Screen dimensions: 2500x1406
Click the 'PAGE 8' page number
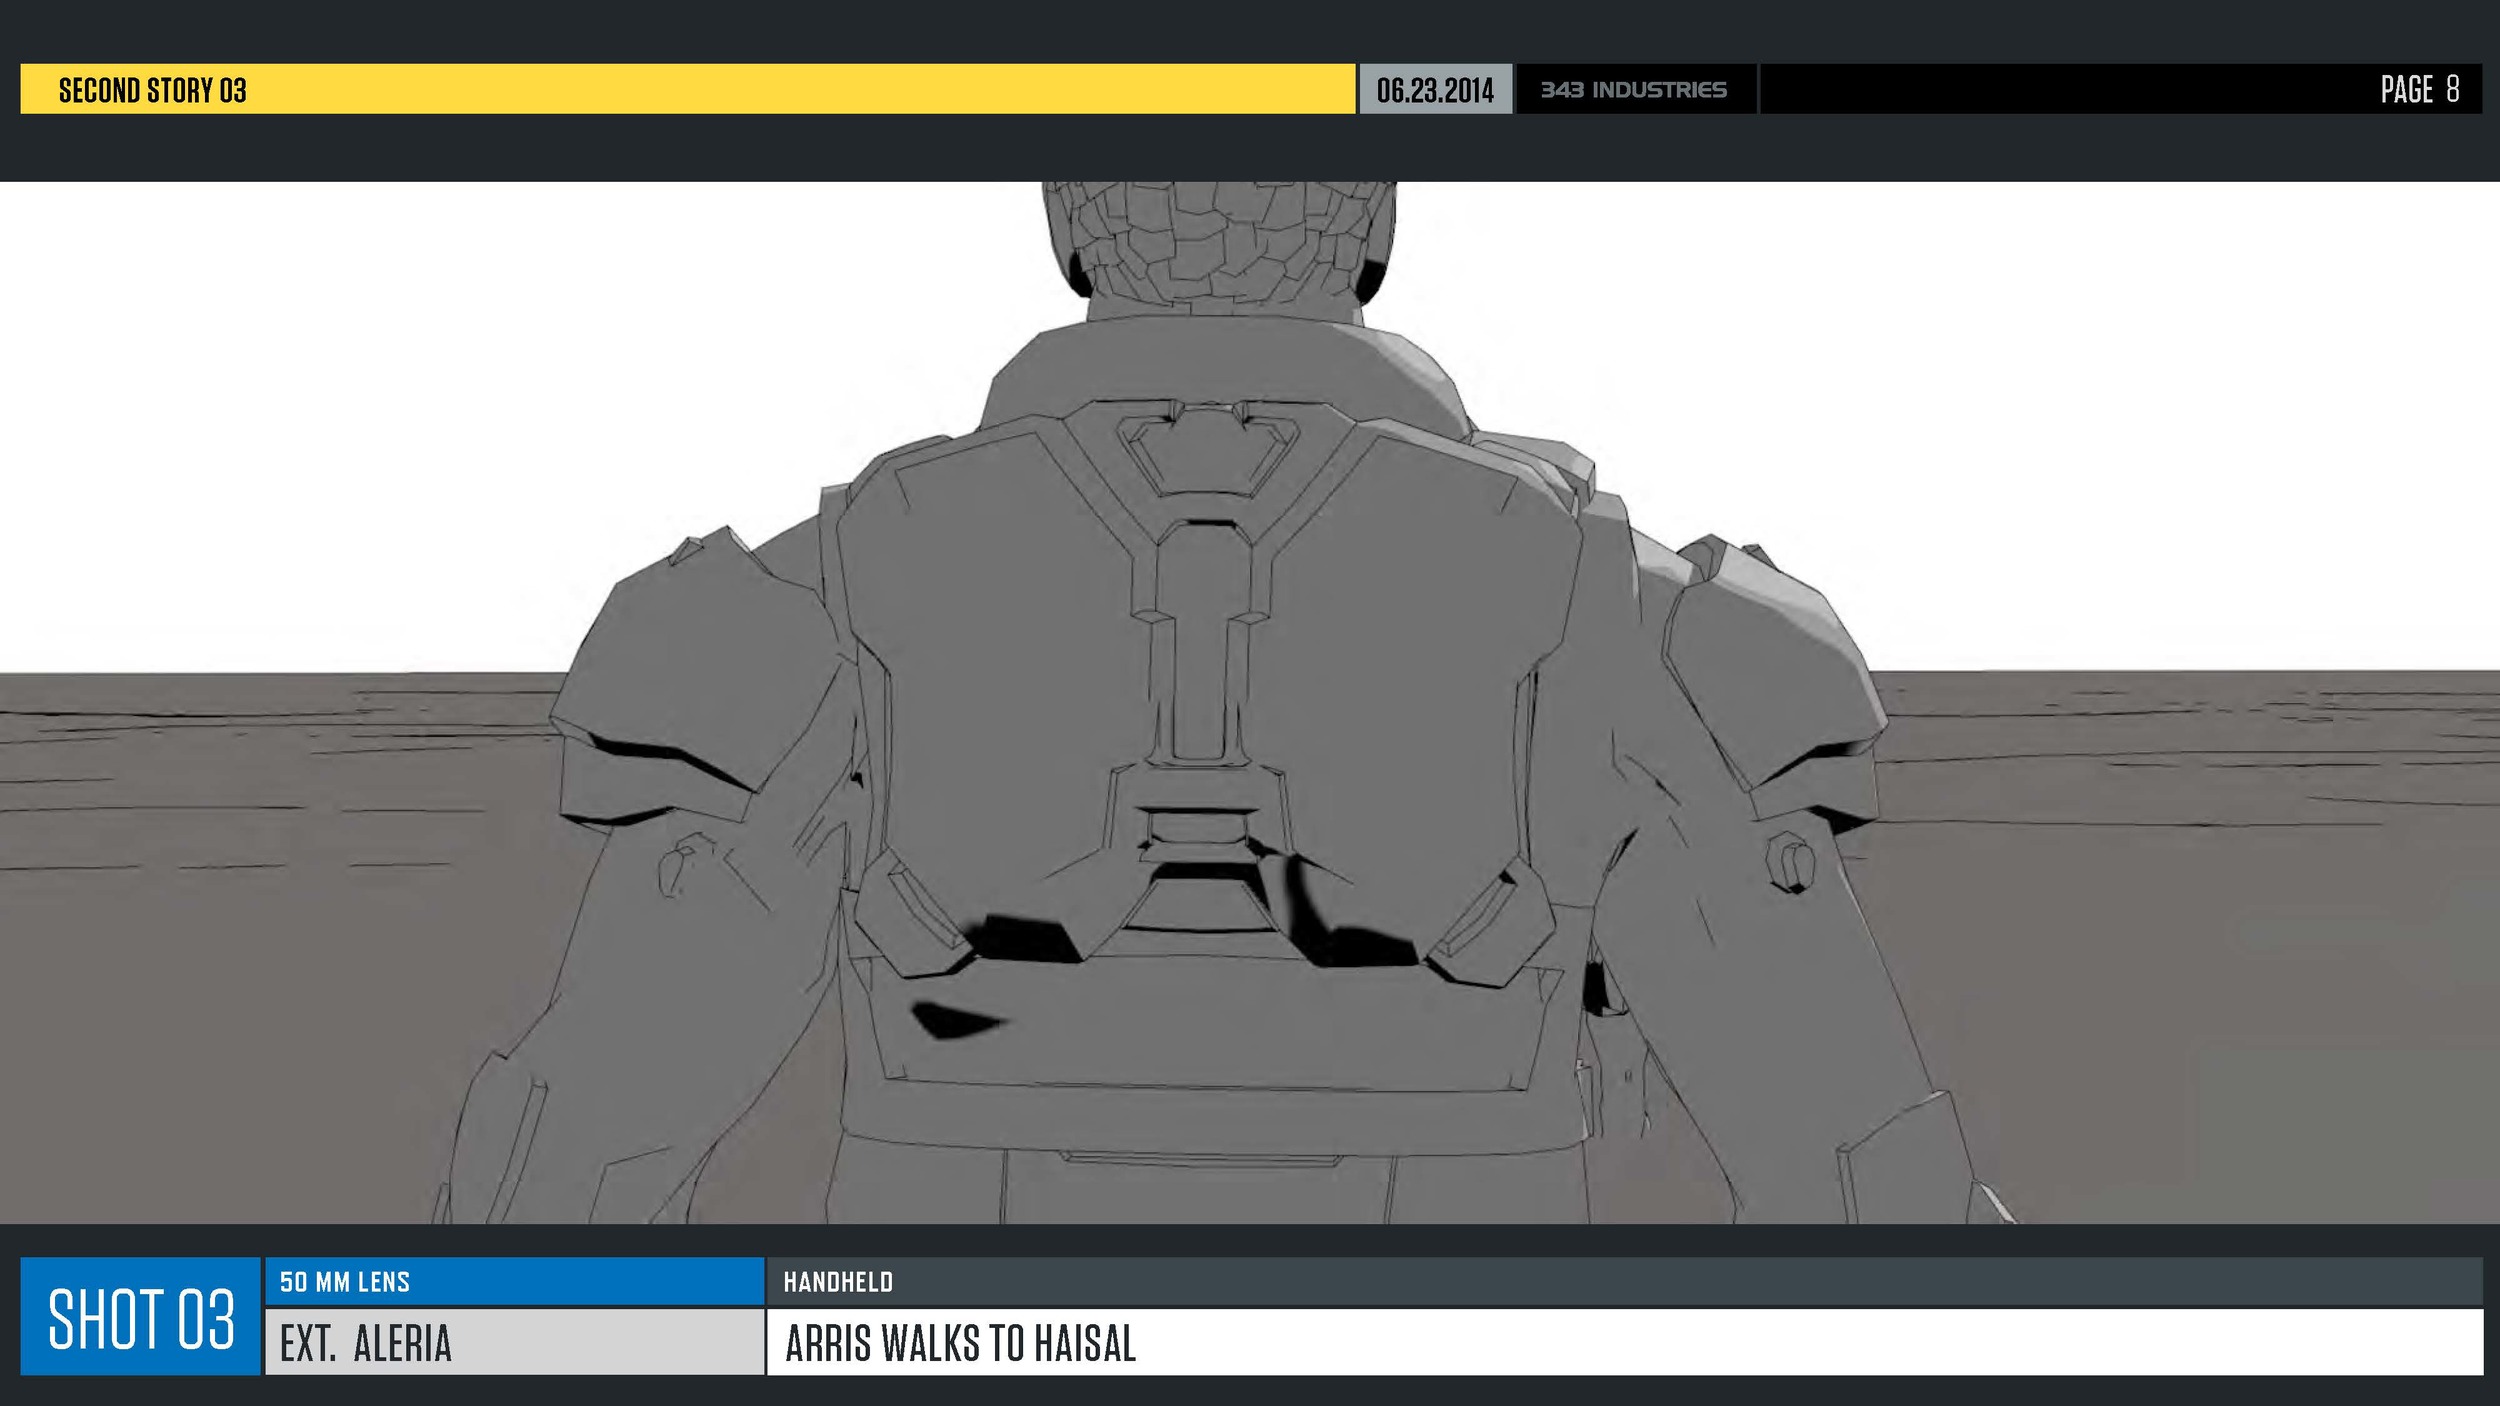2419,89
